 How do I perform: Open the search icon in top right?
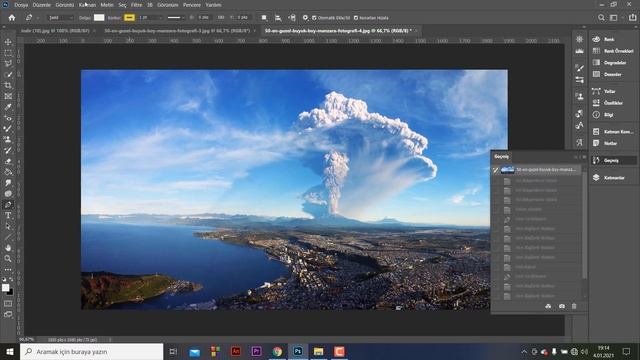601,18
